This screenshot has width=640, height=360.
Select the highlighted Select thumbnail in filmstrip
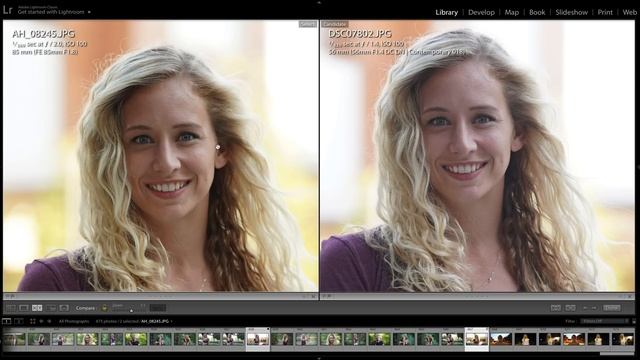[x=258, y=339]
